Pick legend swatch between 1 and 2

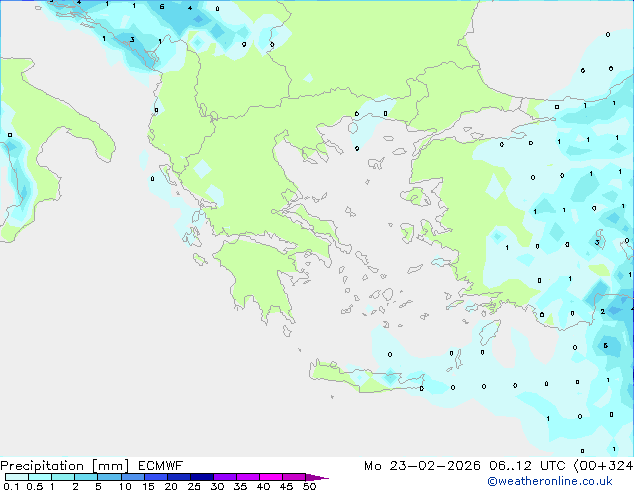pos(63,477)
